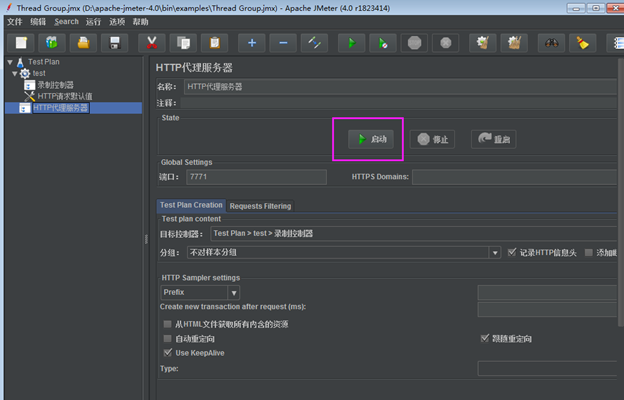The height and width of the screenshot is (400, 624).
Task: Select HTTP代理服务器 in the tree
Action: pyautogui.click(x=60, y=108)
